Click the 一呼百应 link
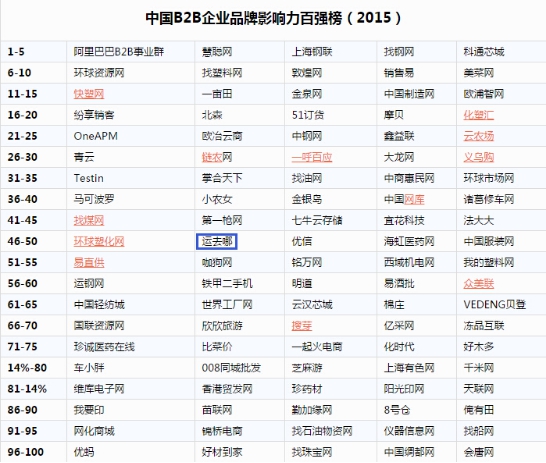Screen dimensions: 546x463 coord(312,157)
